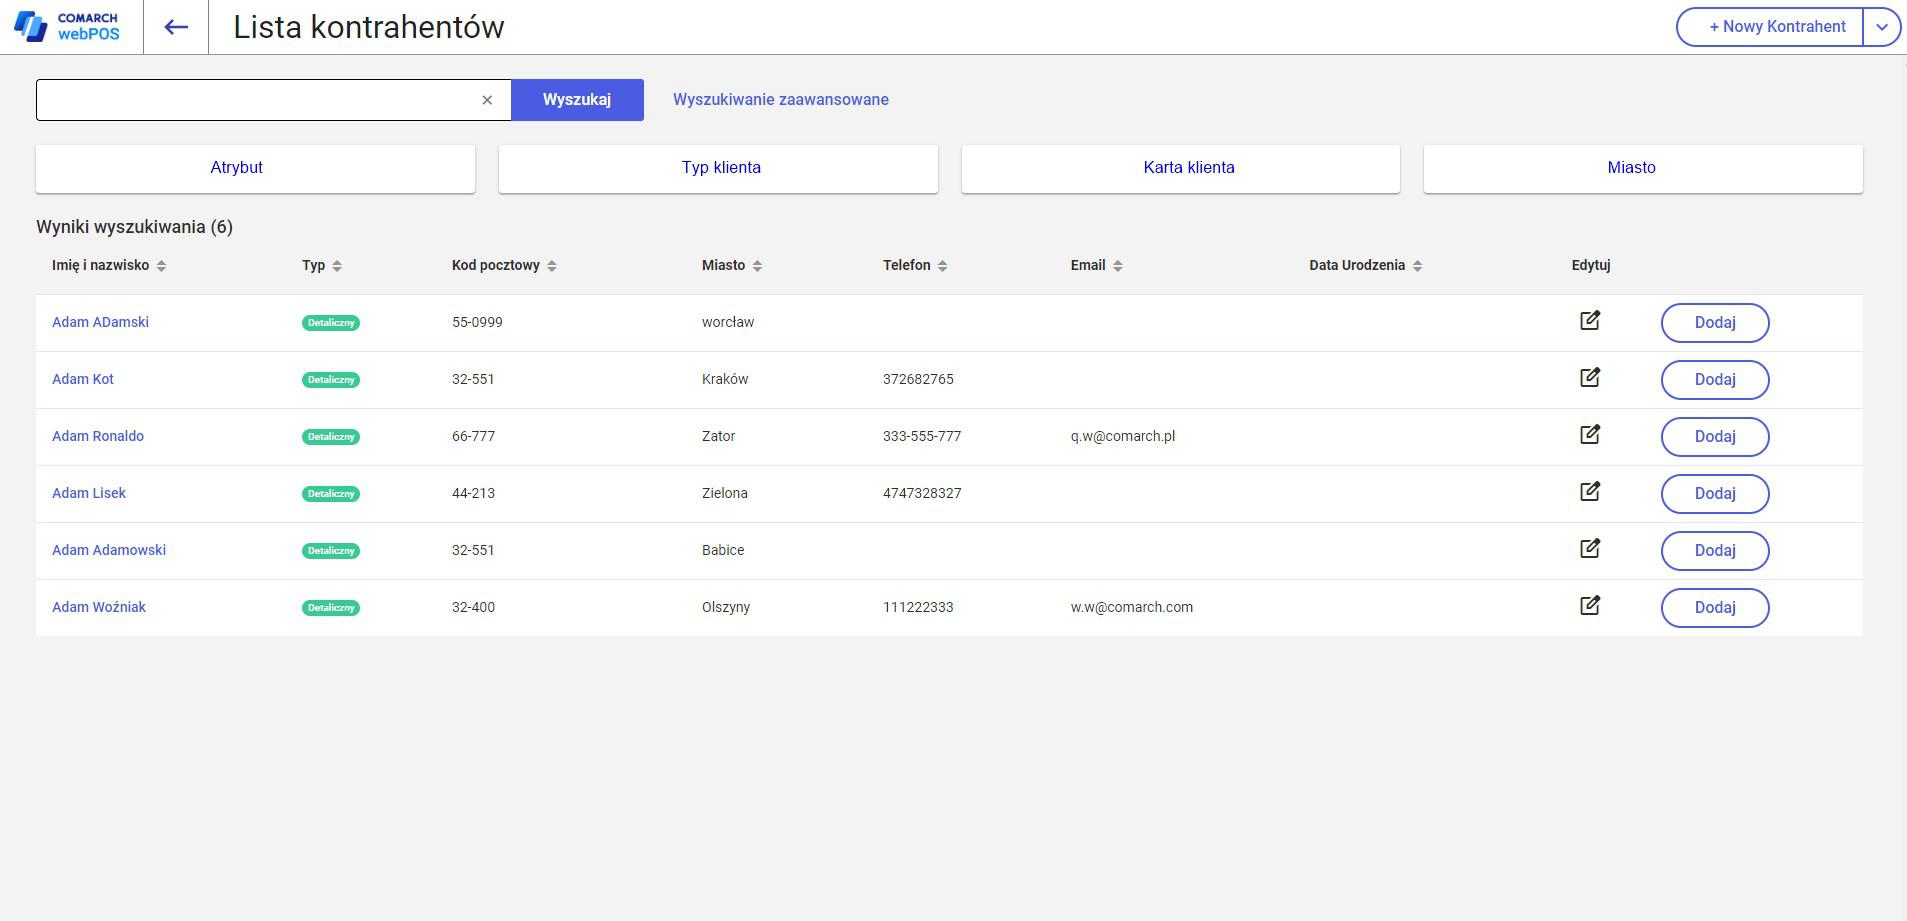Image resolution: width=1907 pixels, height=921 pixels.
Task: Open the Typ klienta filter
Action: pos(718,168)
